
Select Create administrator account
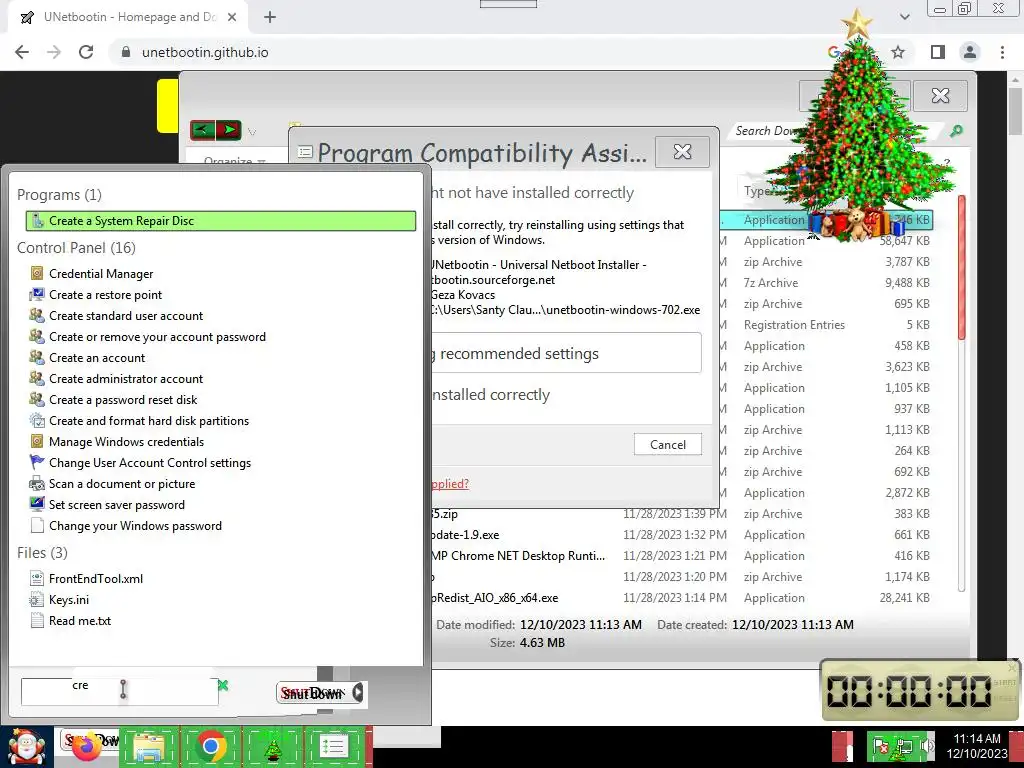click(x=126, y=379)
